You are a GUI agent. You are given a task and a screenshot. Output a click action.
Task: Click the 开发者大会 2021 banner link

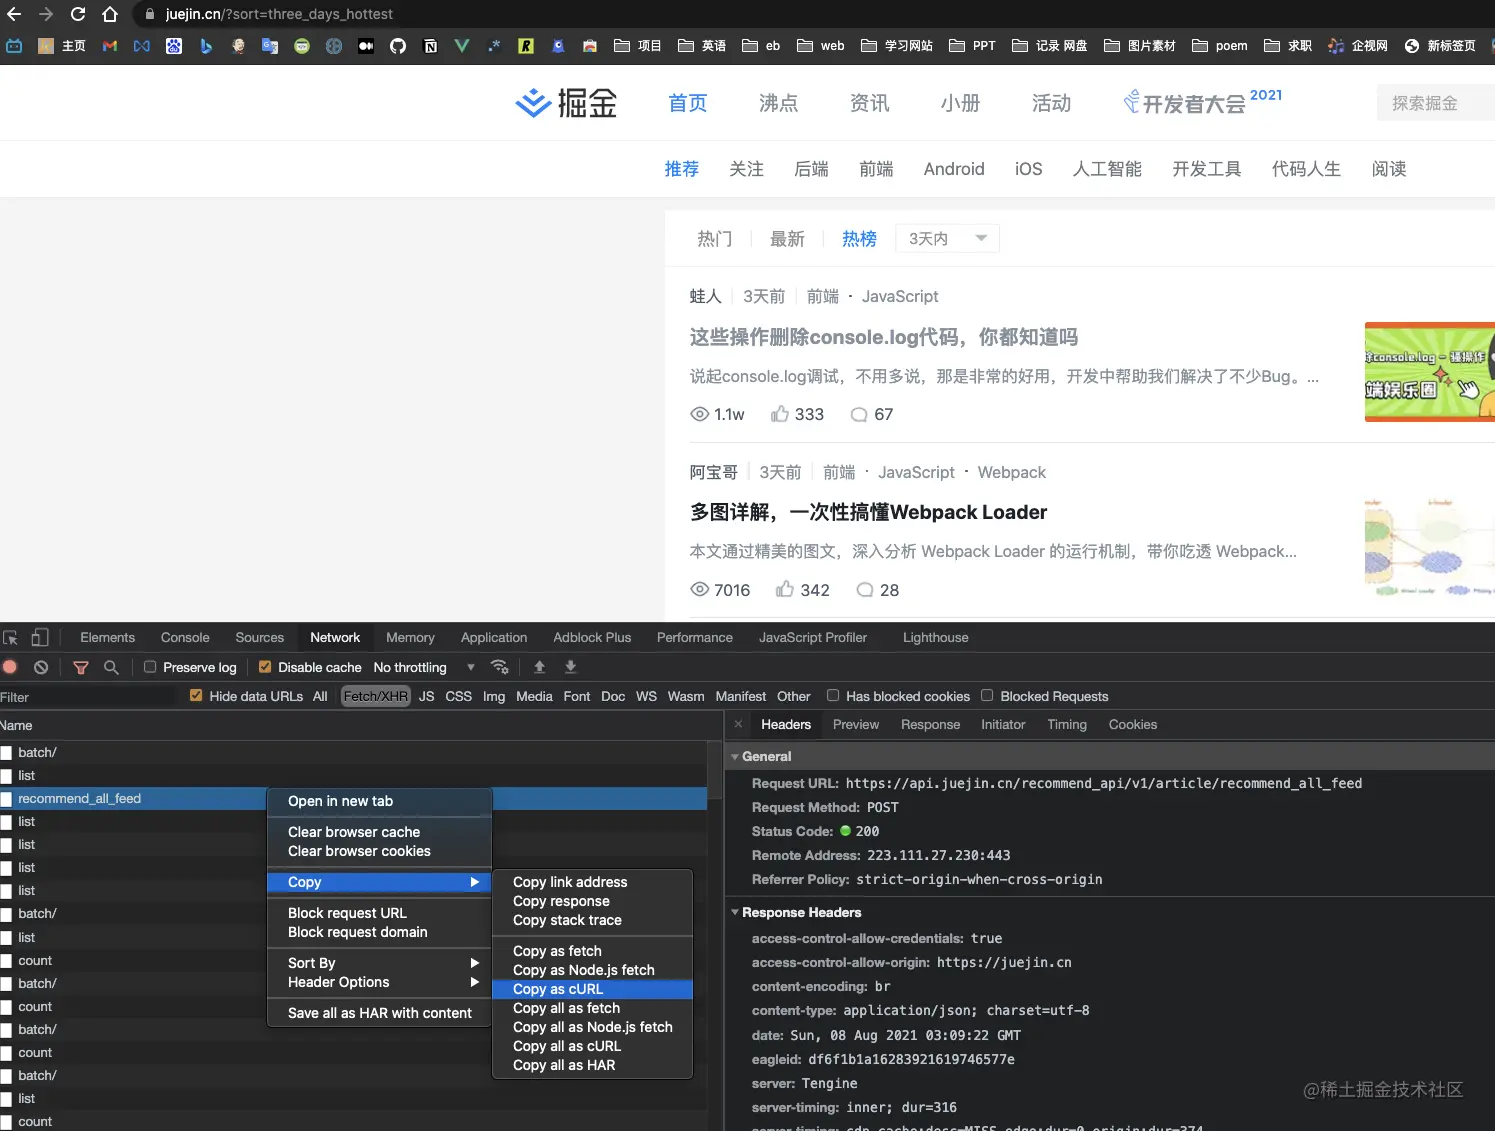[1202, 102]
